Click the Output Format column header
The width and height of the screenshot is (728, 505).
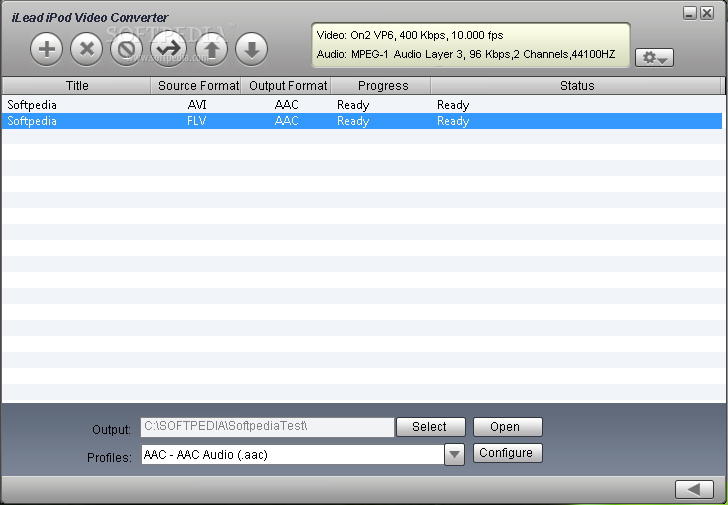(286, 86)
